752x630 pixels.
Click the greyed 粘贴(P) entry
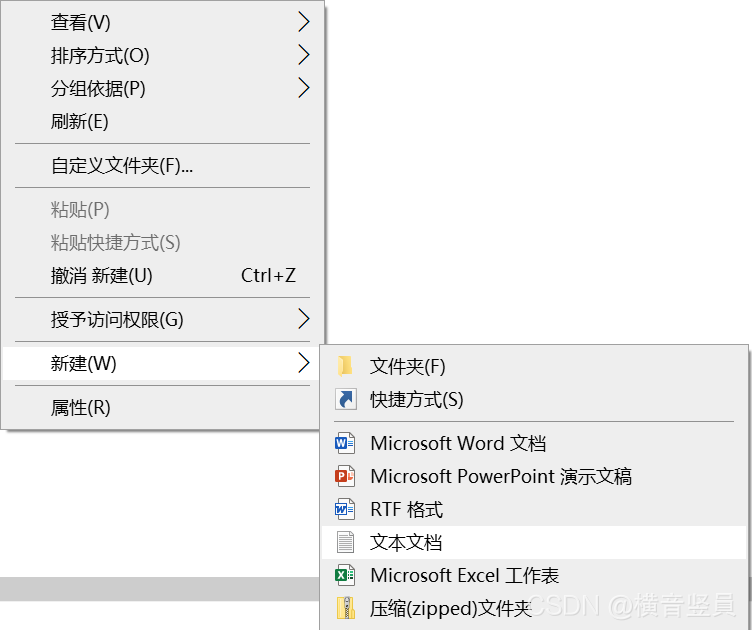point(163,210)
